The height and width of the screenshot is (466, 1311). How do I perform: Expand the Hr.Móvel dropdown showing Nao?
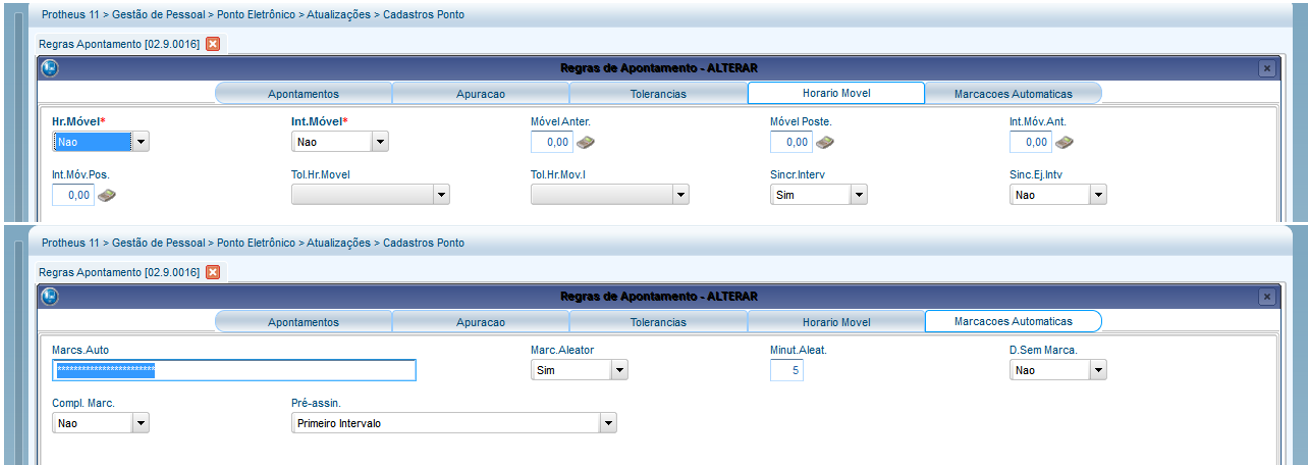pyautogui.click(x=141, y=143)
